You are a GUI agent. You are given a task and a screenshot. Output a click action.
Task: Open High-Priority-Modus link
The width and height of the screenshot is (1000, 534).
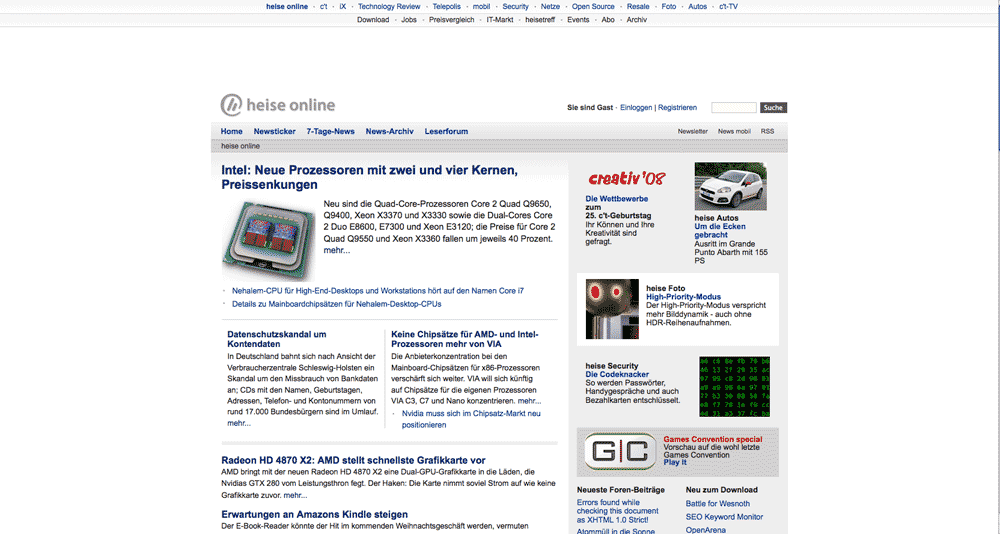coord(683,297)
